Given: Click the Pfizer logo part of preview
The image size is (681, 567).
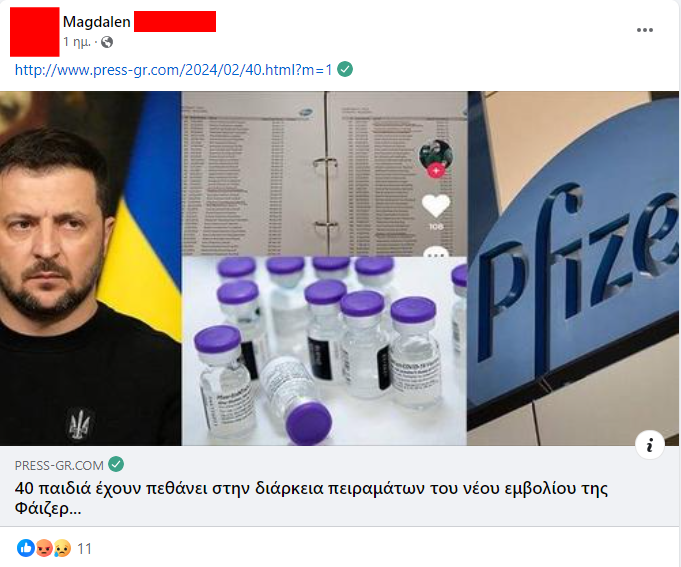Looking at the screenshot, I should [x=573, y=268].
